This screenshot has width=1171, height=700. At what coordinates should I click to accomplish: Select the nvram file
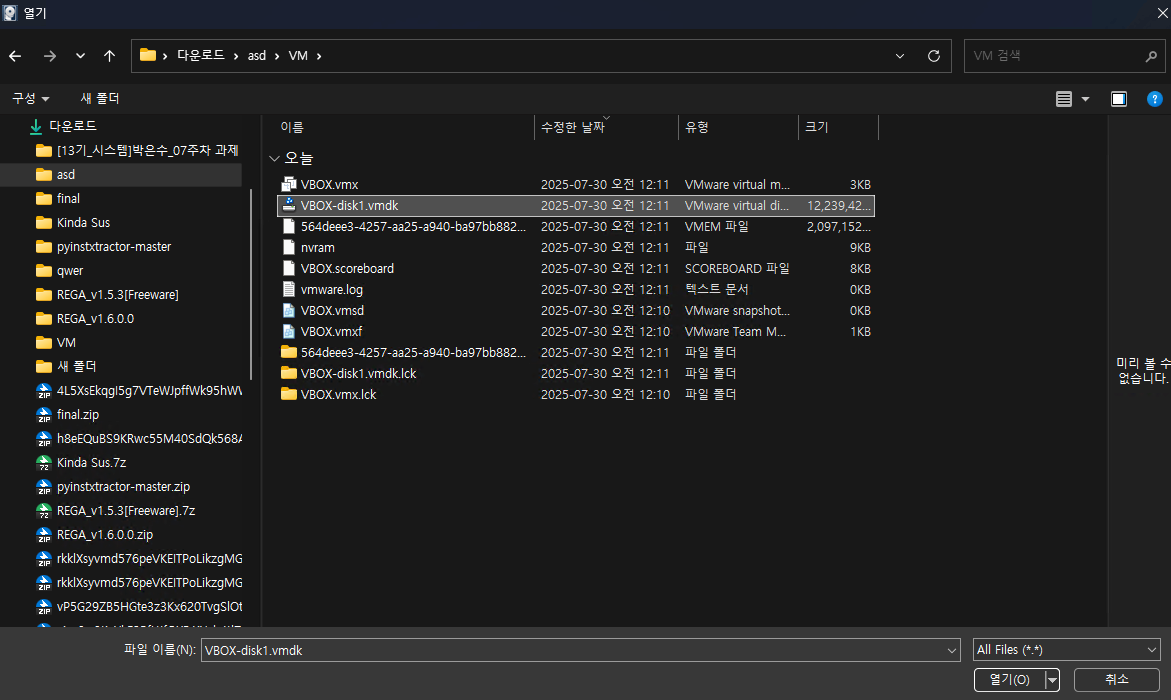317,247
